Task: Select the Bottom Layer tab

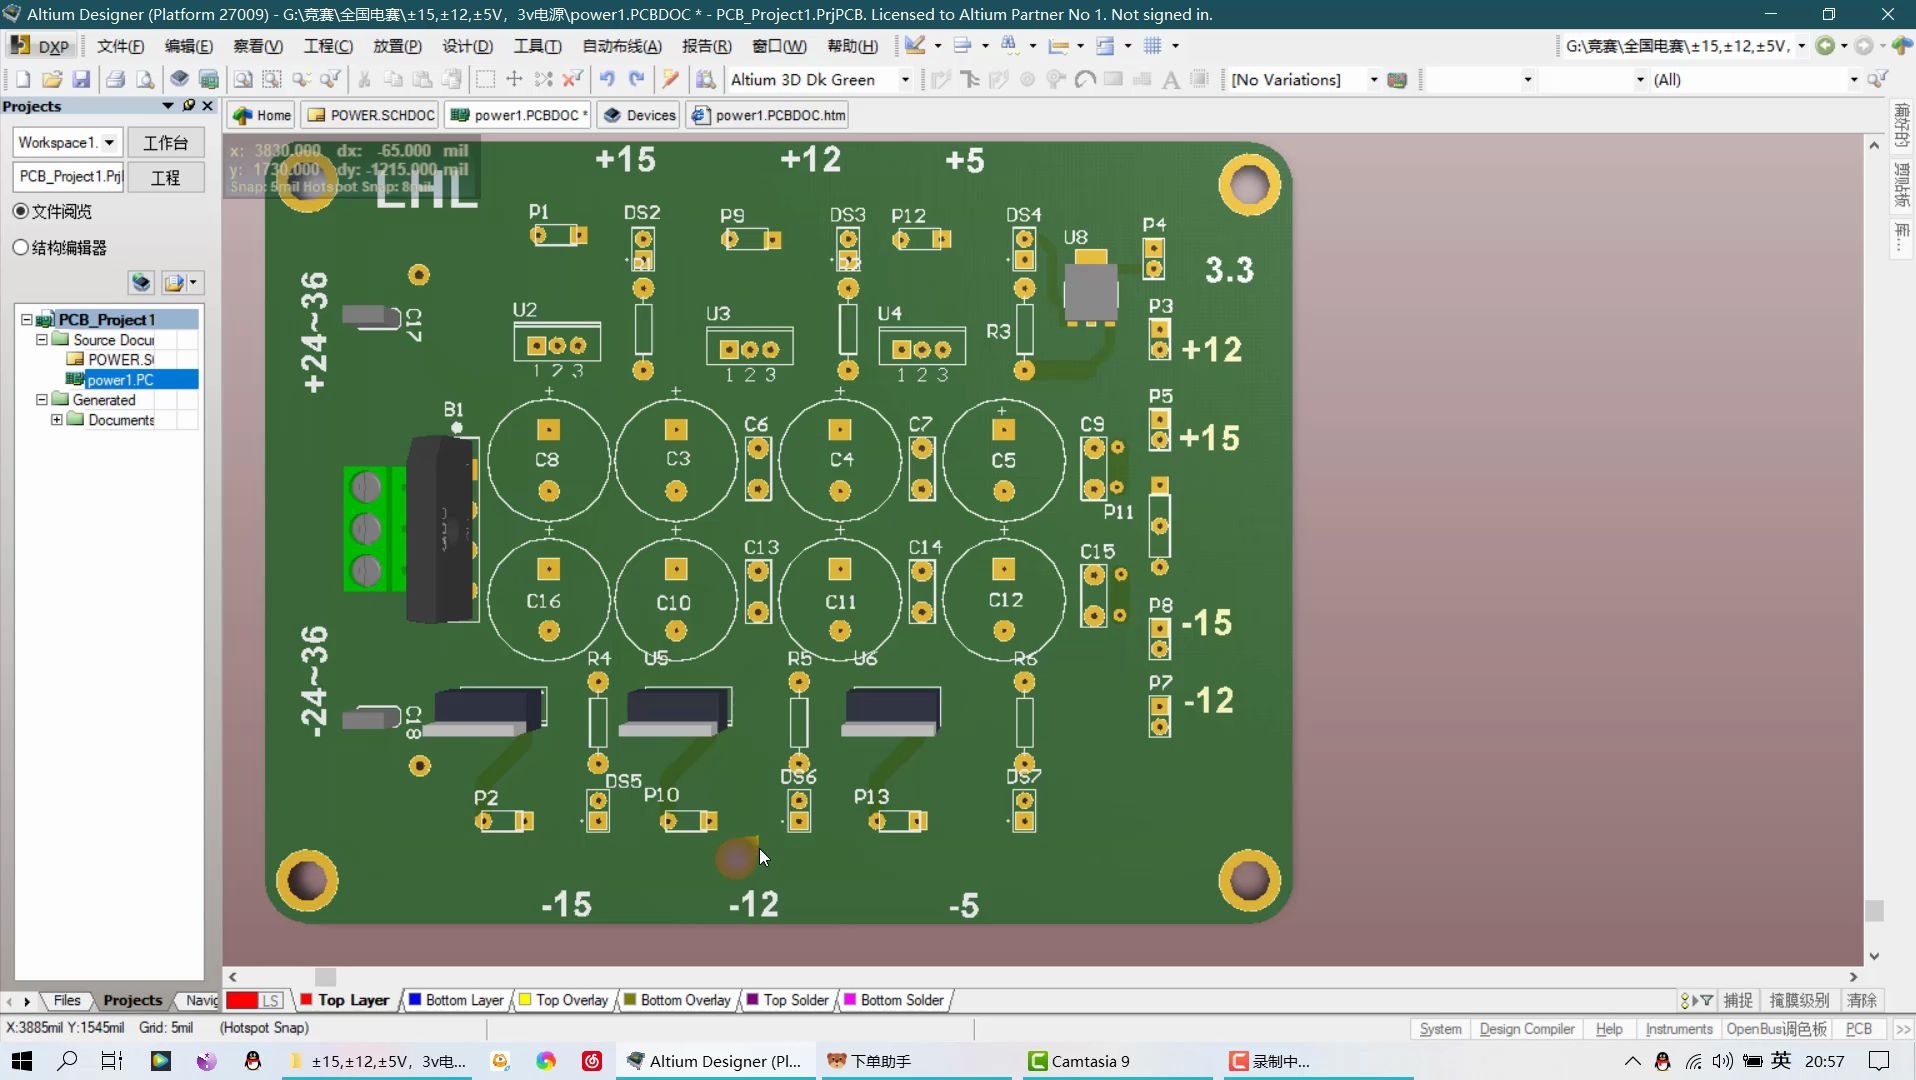Action: coord(455,1000)
